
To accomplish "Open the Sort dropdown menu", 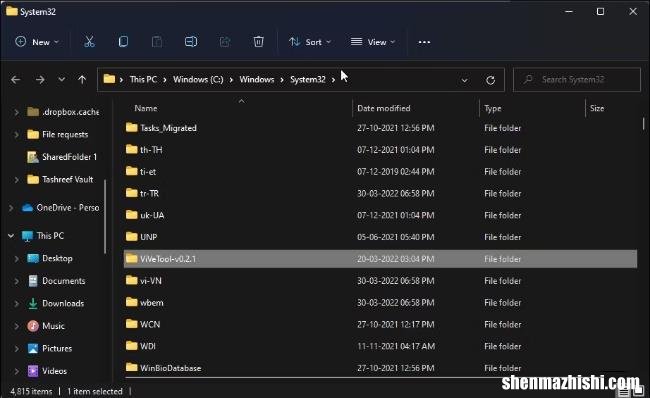I will (x=310, y=42).
